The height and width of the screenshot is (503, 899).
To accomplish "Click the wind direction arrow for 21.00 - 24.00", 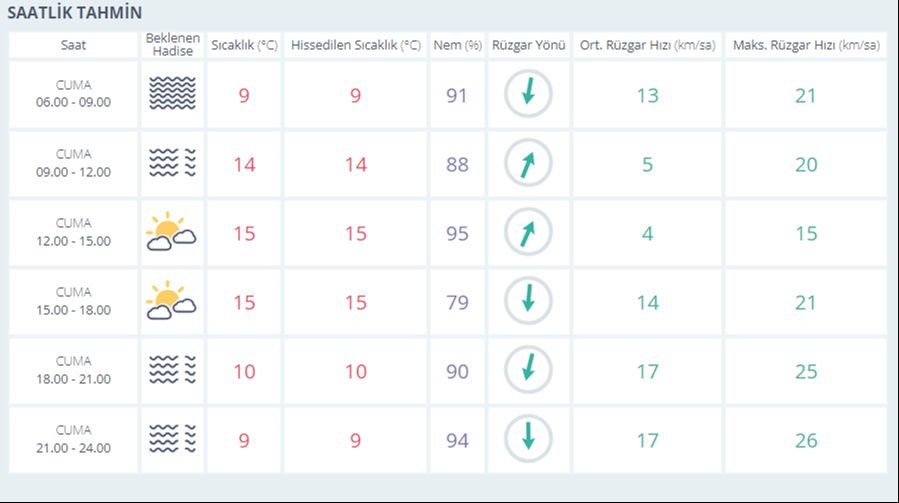I will 528,440.
